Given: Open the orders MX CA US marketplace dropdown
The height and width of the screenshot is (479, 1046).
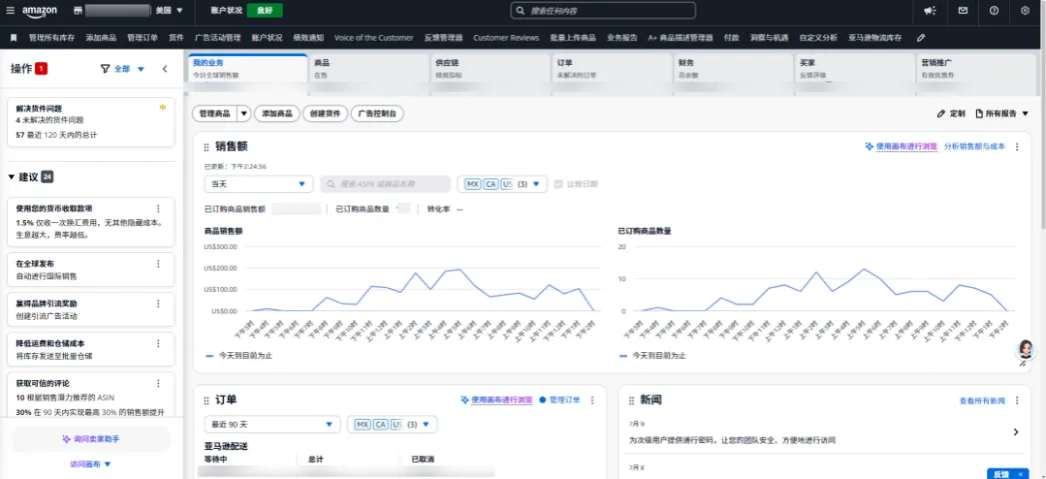Looking at the screenshot, I should point(392,424).
